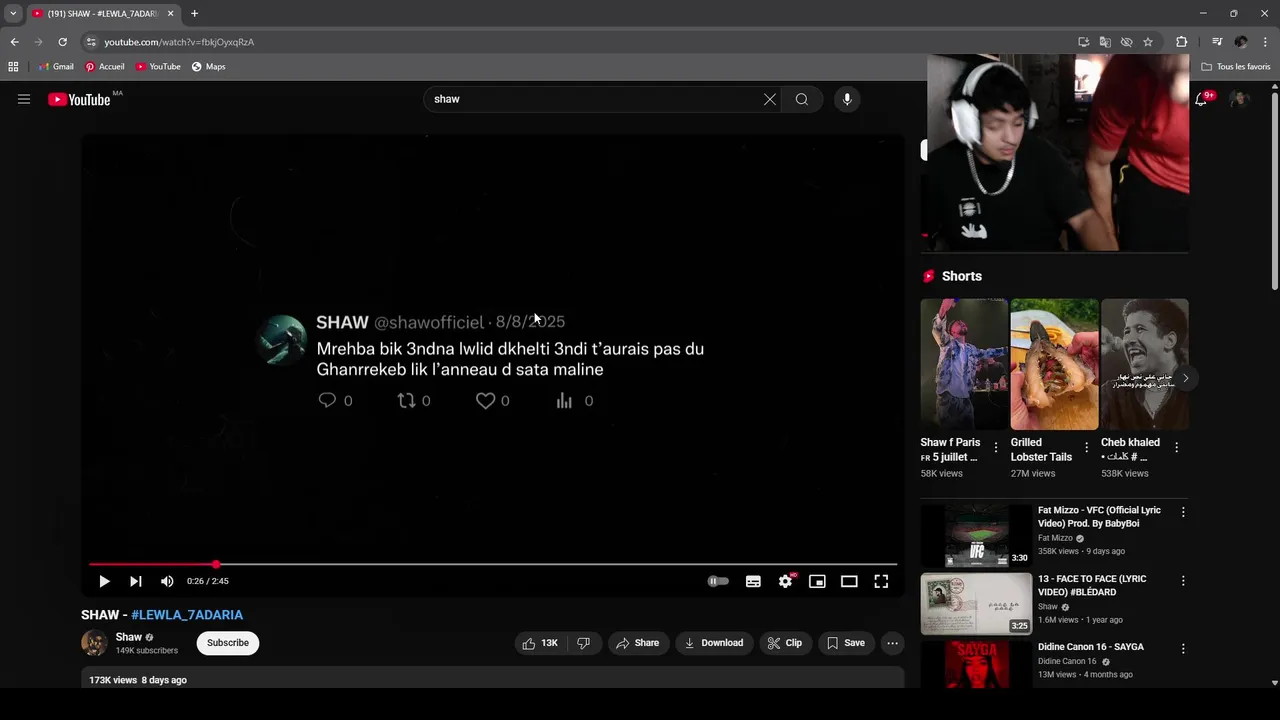Toggle subtitles/closed captions button
The height and width of the screenshot is (720, 1280).
(x=753, y=581)
